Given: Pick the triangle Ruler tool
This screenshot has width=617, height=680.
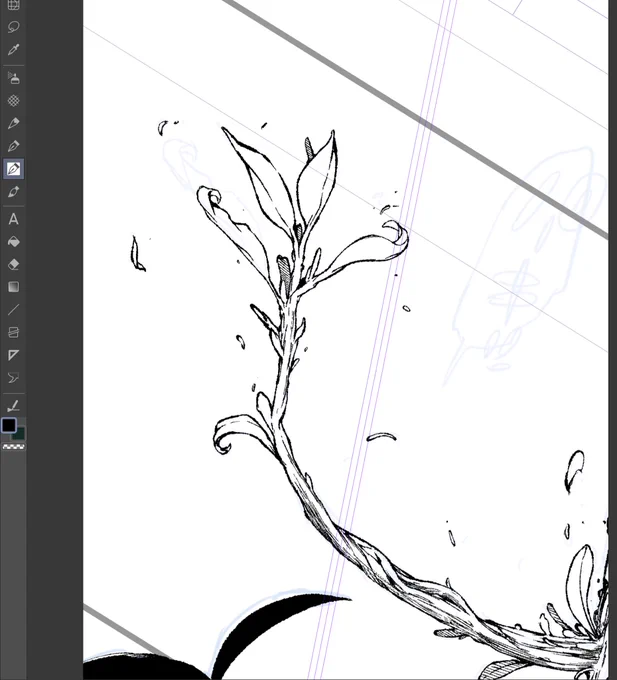Looking at the screenshot, I should tap(13, 355).
